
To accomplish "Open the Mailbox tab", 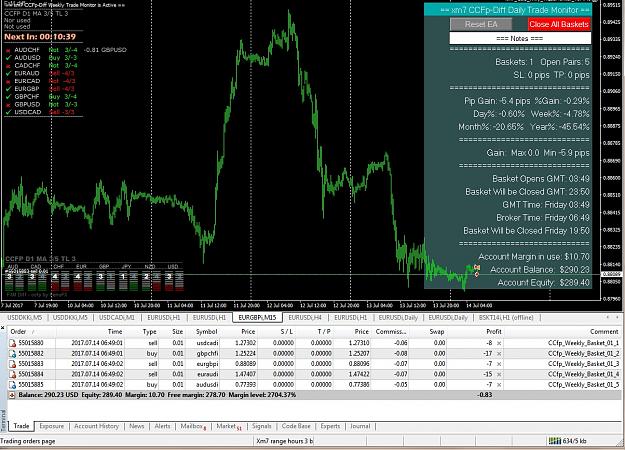I will pos(193,426).
